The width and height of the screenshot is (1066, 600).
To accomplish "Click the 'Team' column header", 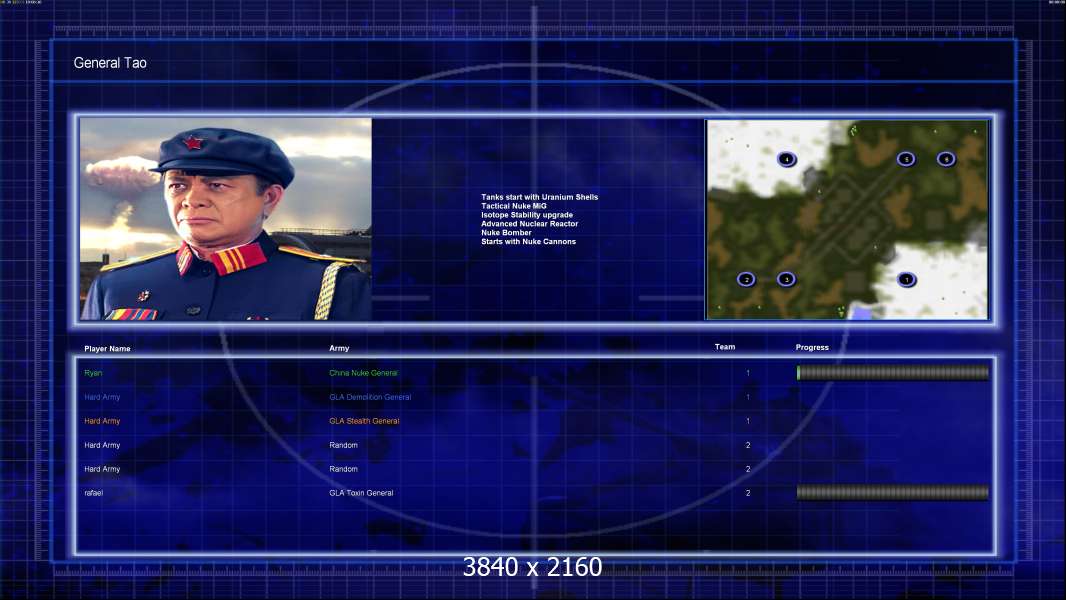I will [x=725, y=347].
